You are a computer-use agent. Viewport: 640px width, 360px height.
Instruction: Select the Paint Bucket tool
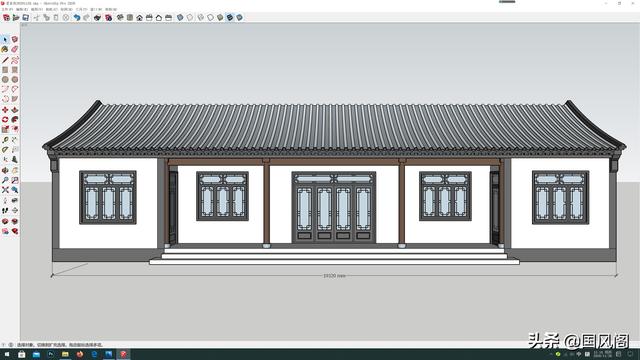click(5, 49)
